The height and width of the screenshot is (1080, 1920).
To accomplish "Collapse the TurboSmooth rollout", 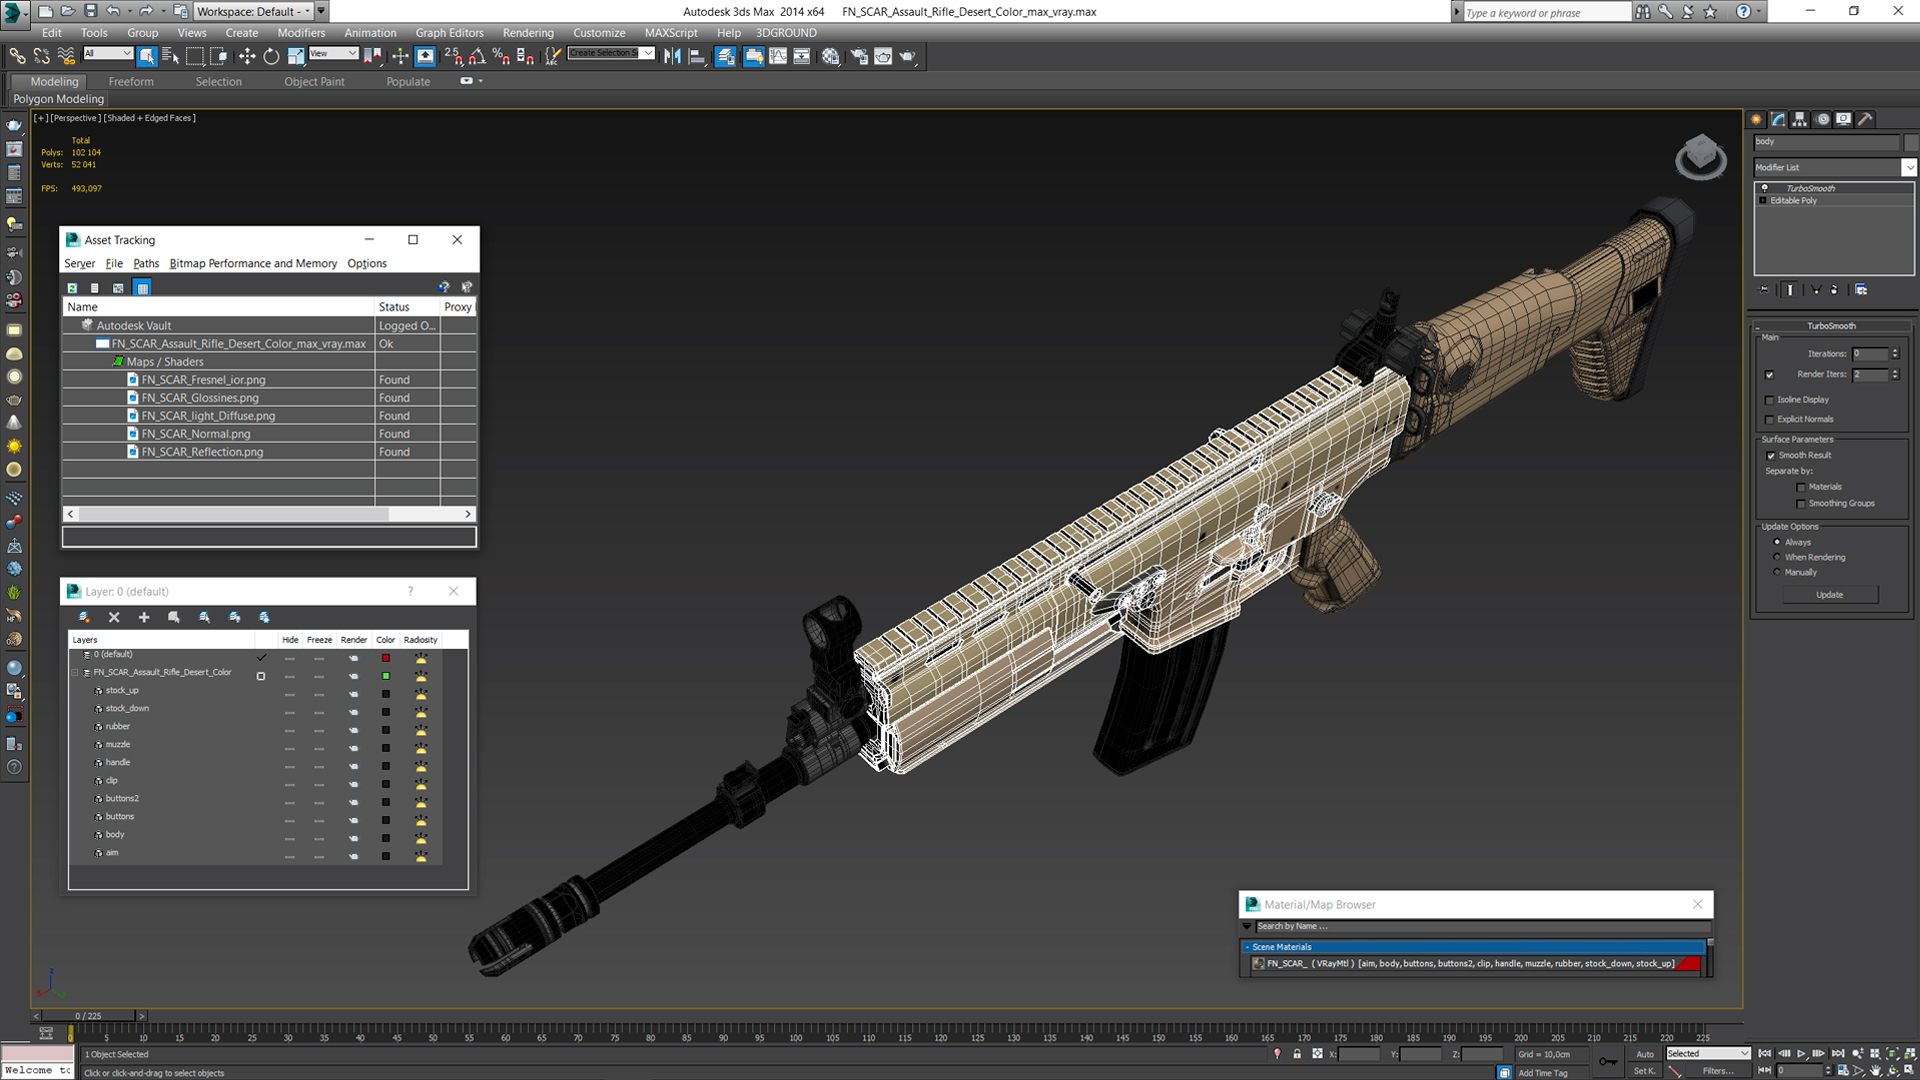I will (1760, 326).
